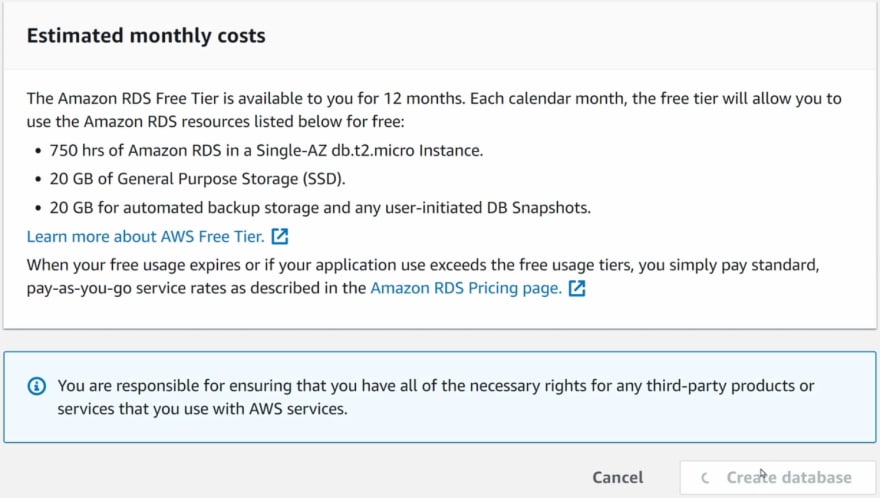Click the free usage expires paragraph
This screenshot has width=880, height=498.
point(423,276)
